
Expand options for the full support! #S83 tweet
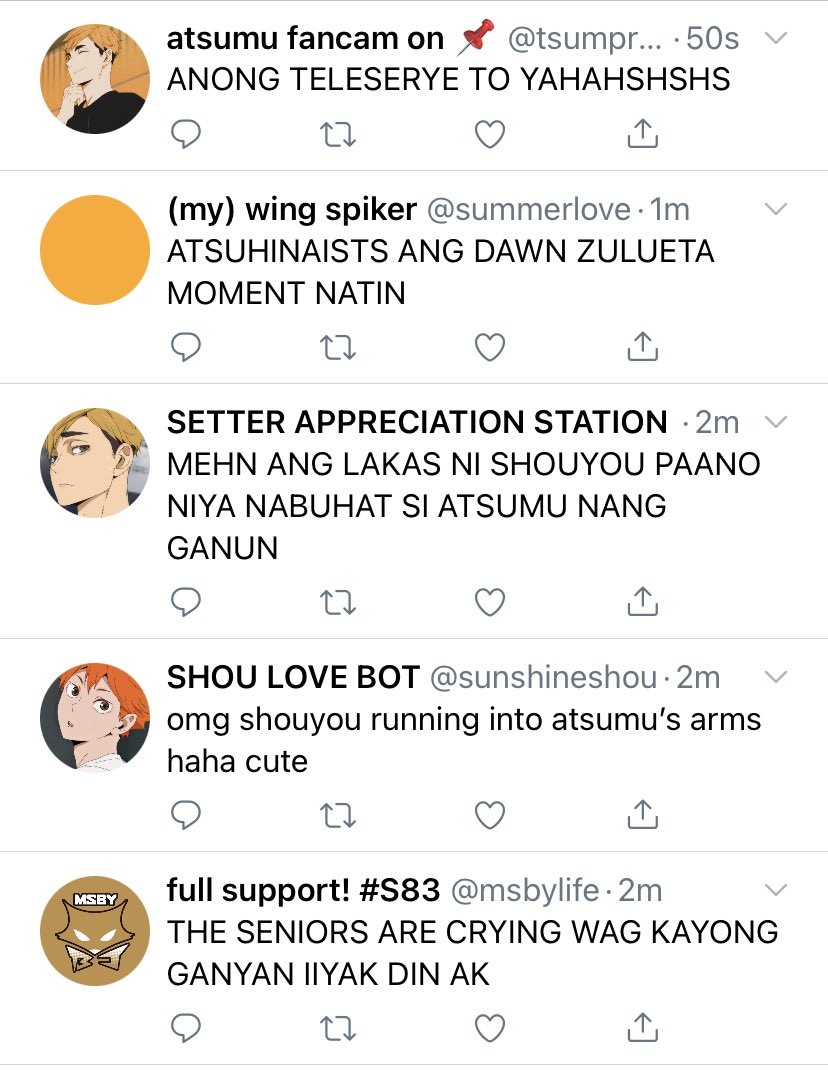point(776,890)
